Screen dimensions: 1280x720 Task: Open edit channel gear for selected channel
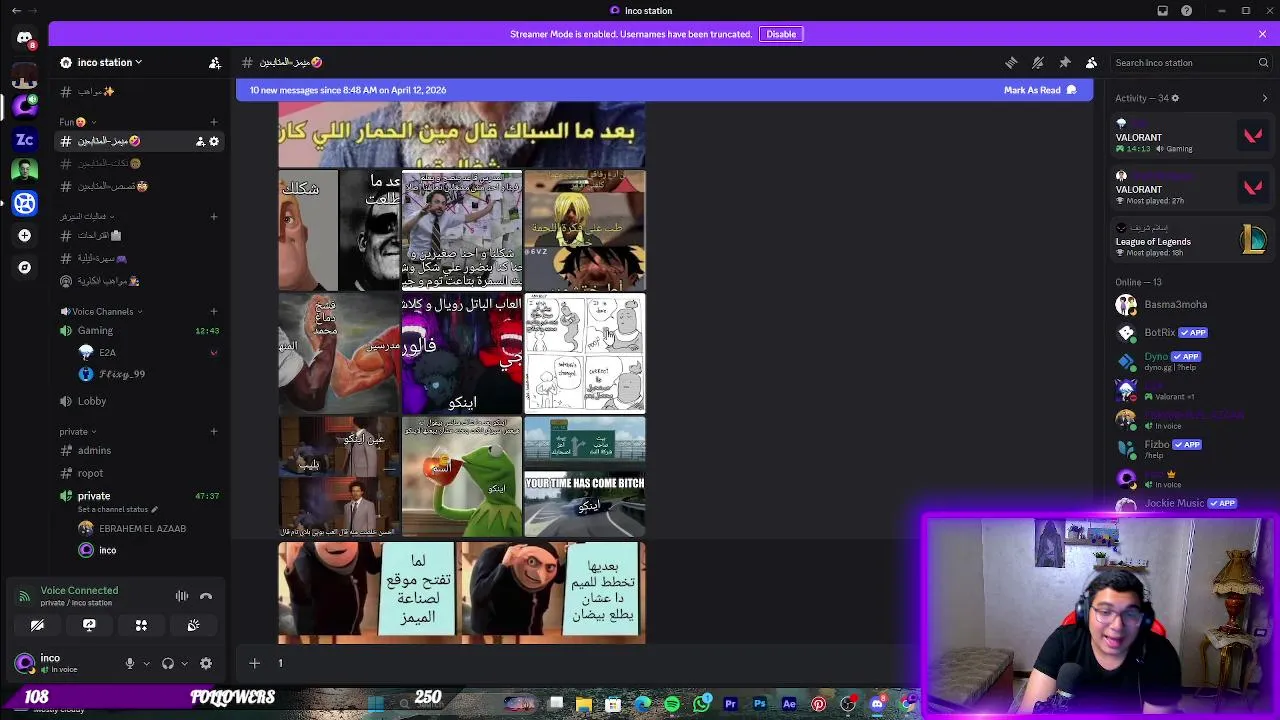[x=214, y=141]
